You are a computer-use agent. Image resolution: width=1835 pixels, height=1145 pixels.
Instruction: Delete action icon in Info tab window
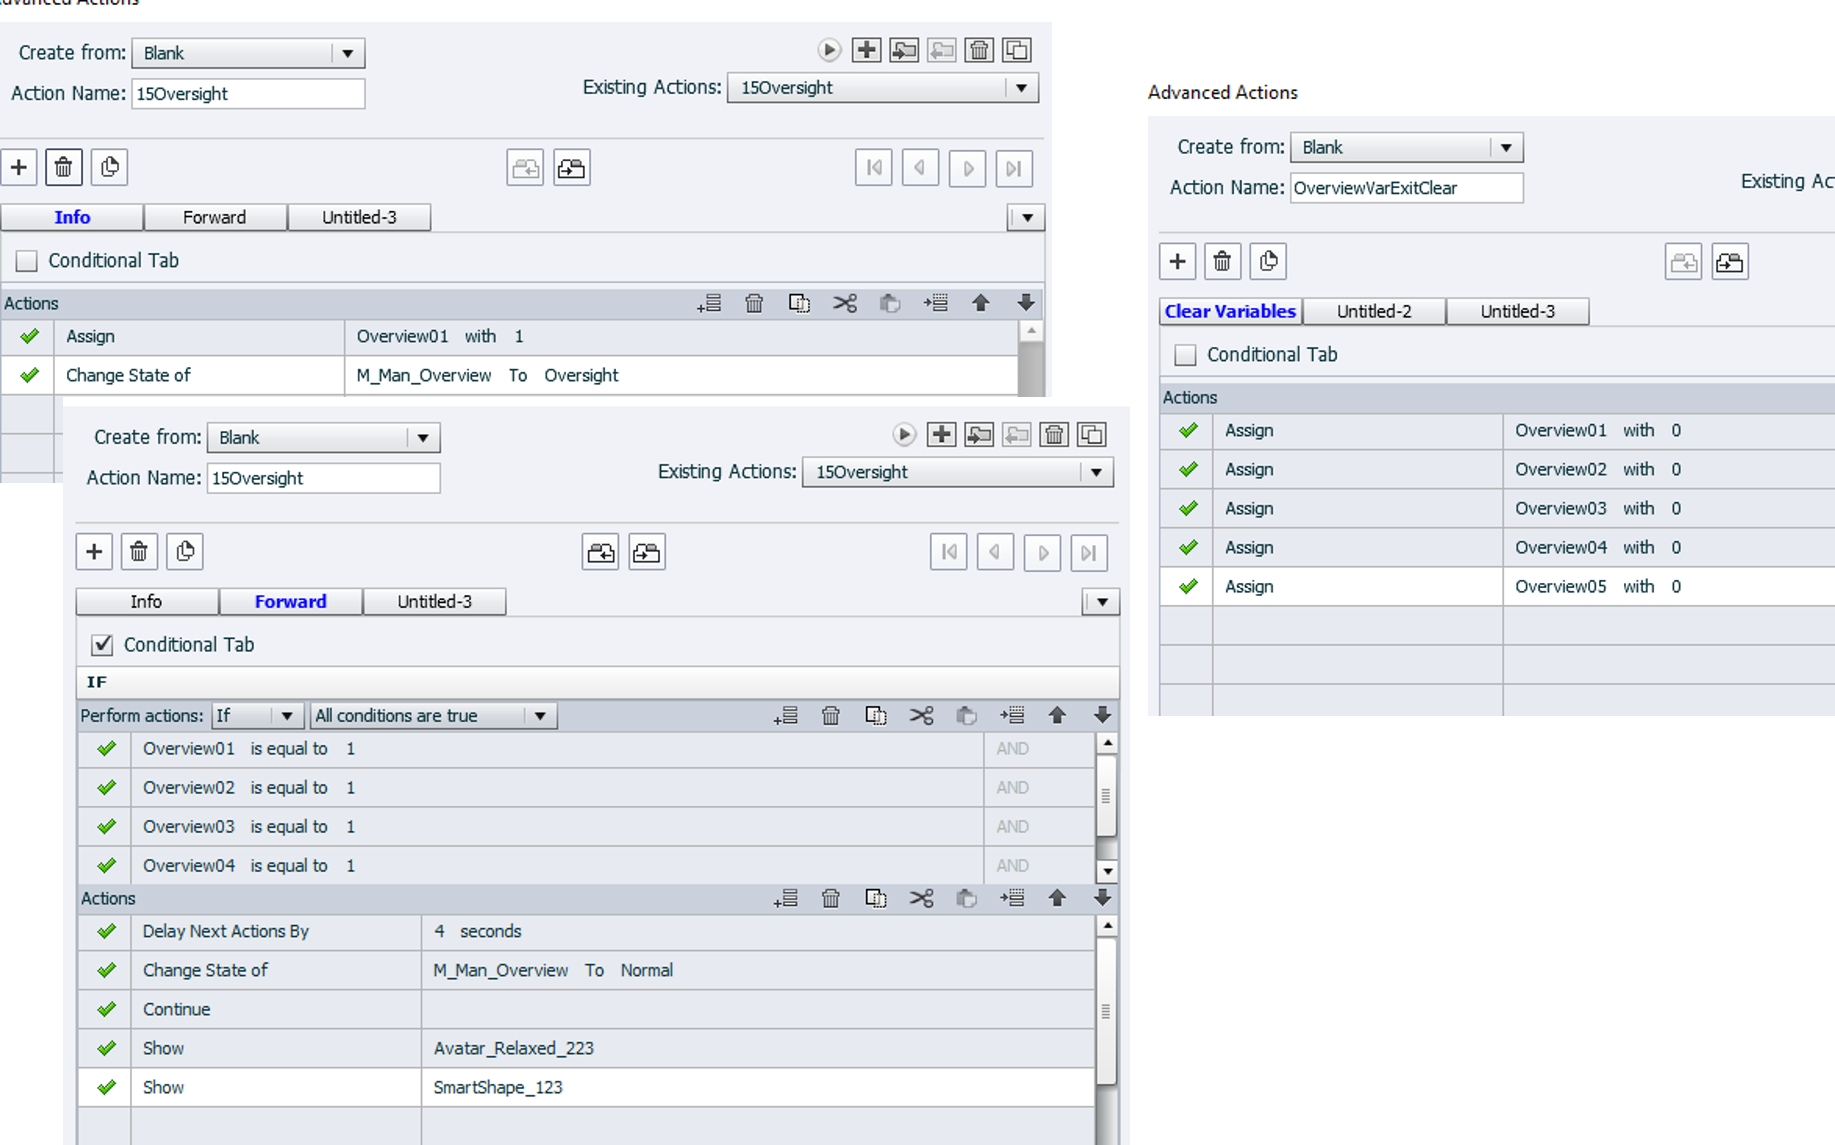tap(980, 50)
